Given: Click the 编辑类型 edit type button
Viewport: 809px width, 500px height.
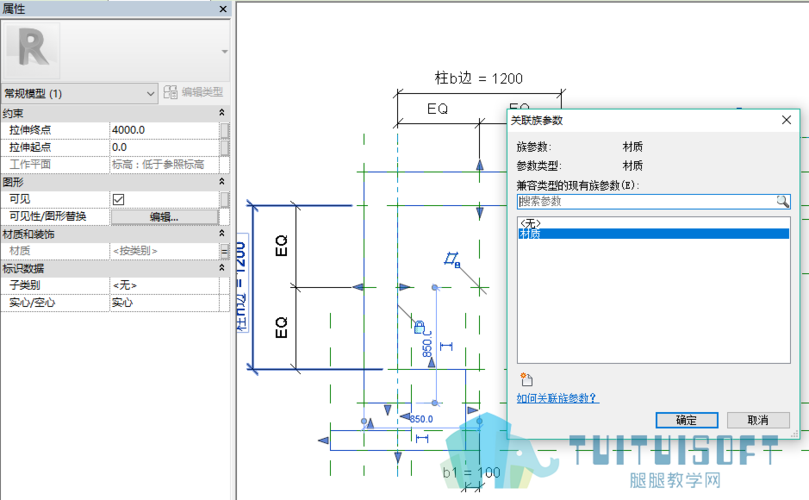Looking at the screenshot, I should 193,92.
